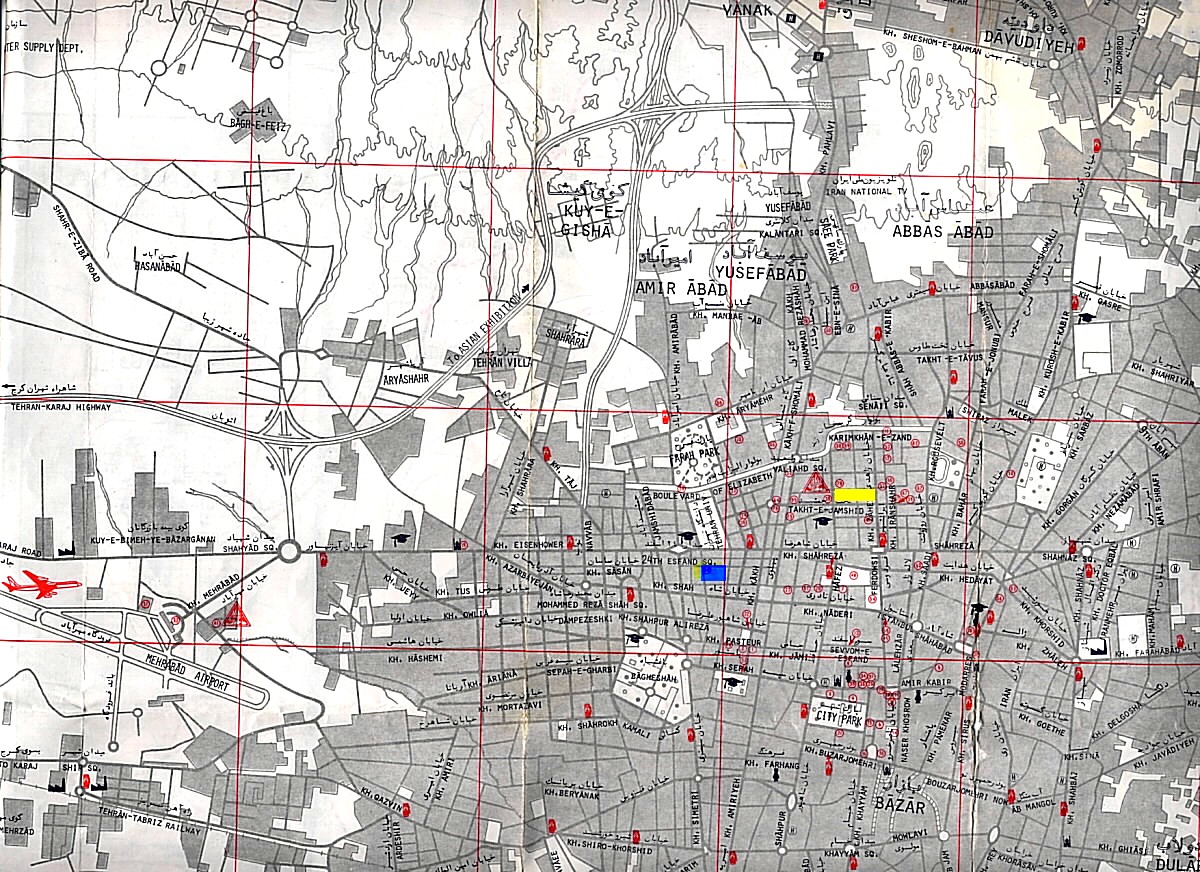Select the blue highlighted block below 24th Esfand Sq.
This screenshot has height=872, width=1200.
(x=712, y=573)
